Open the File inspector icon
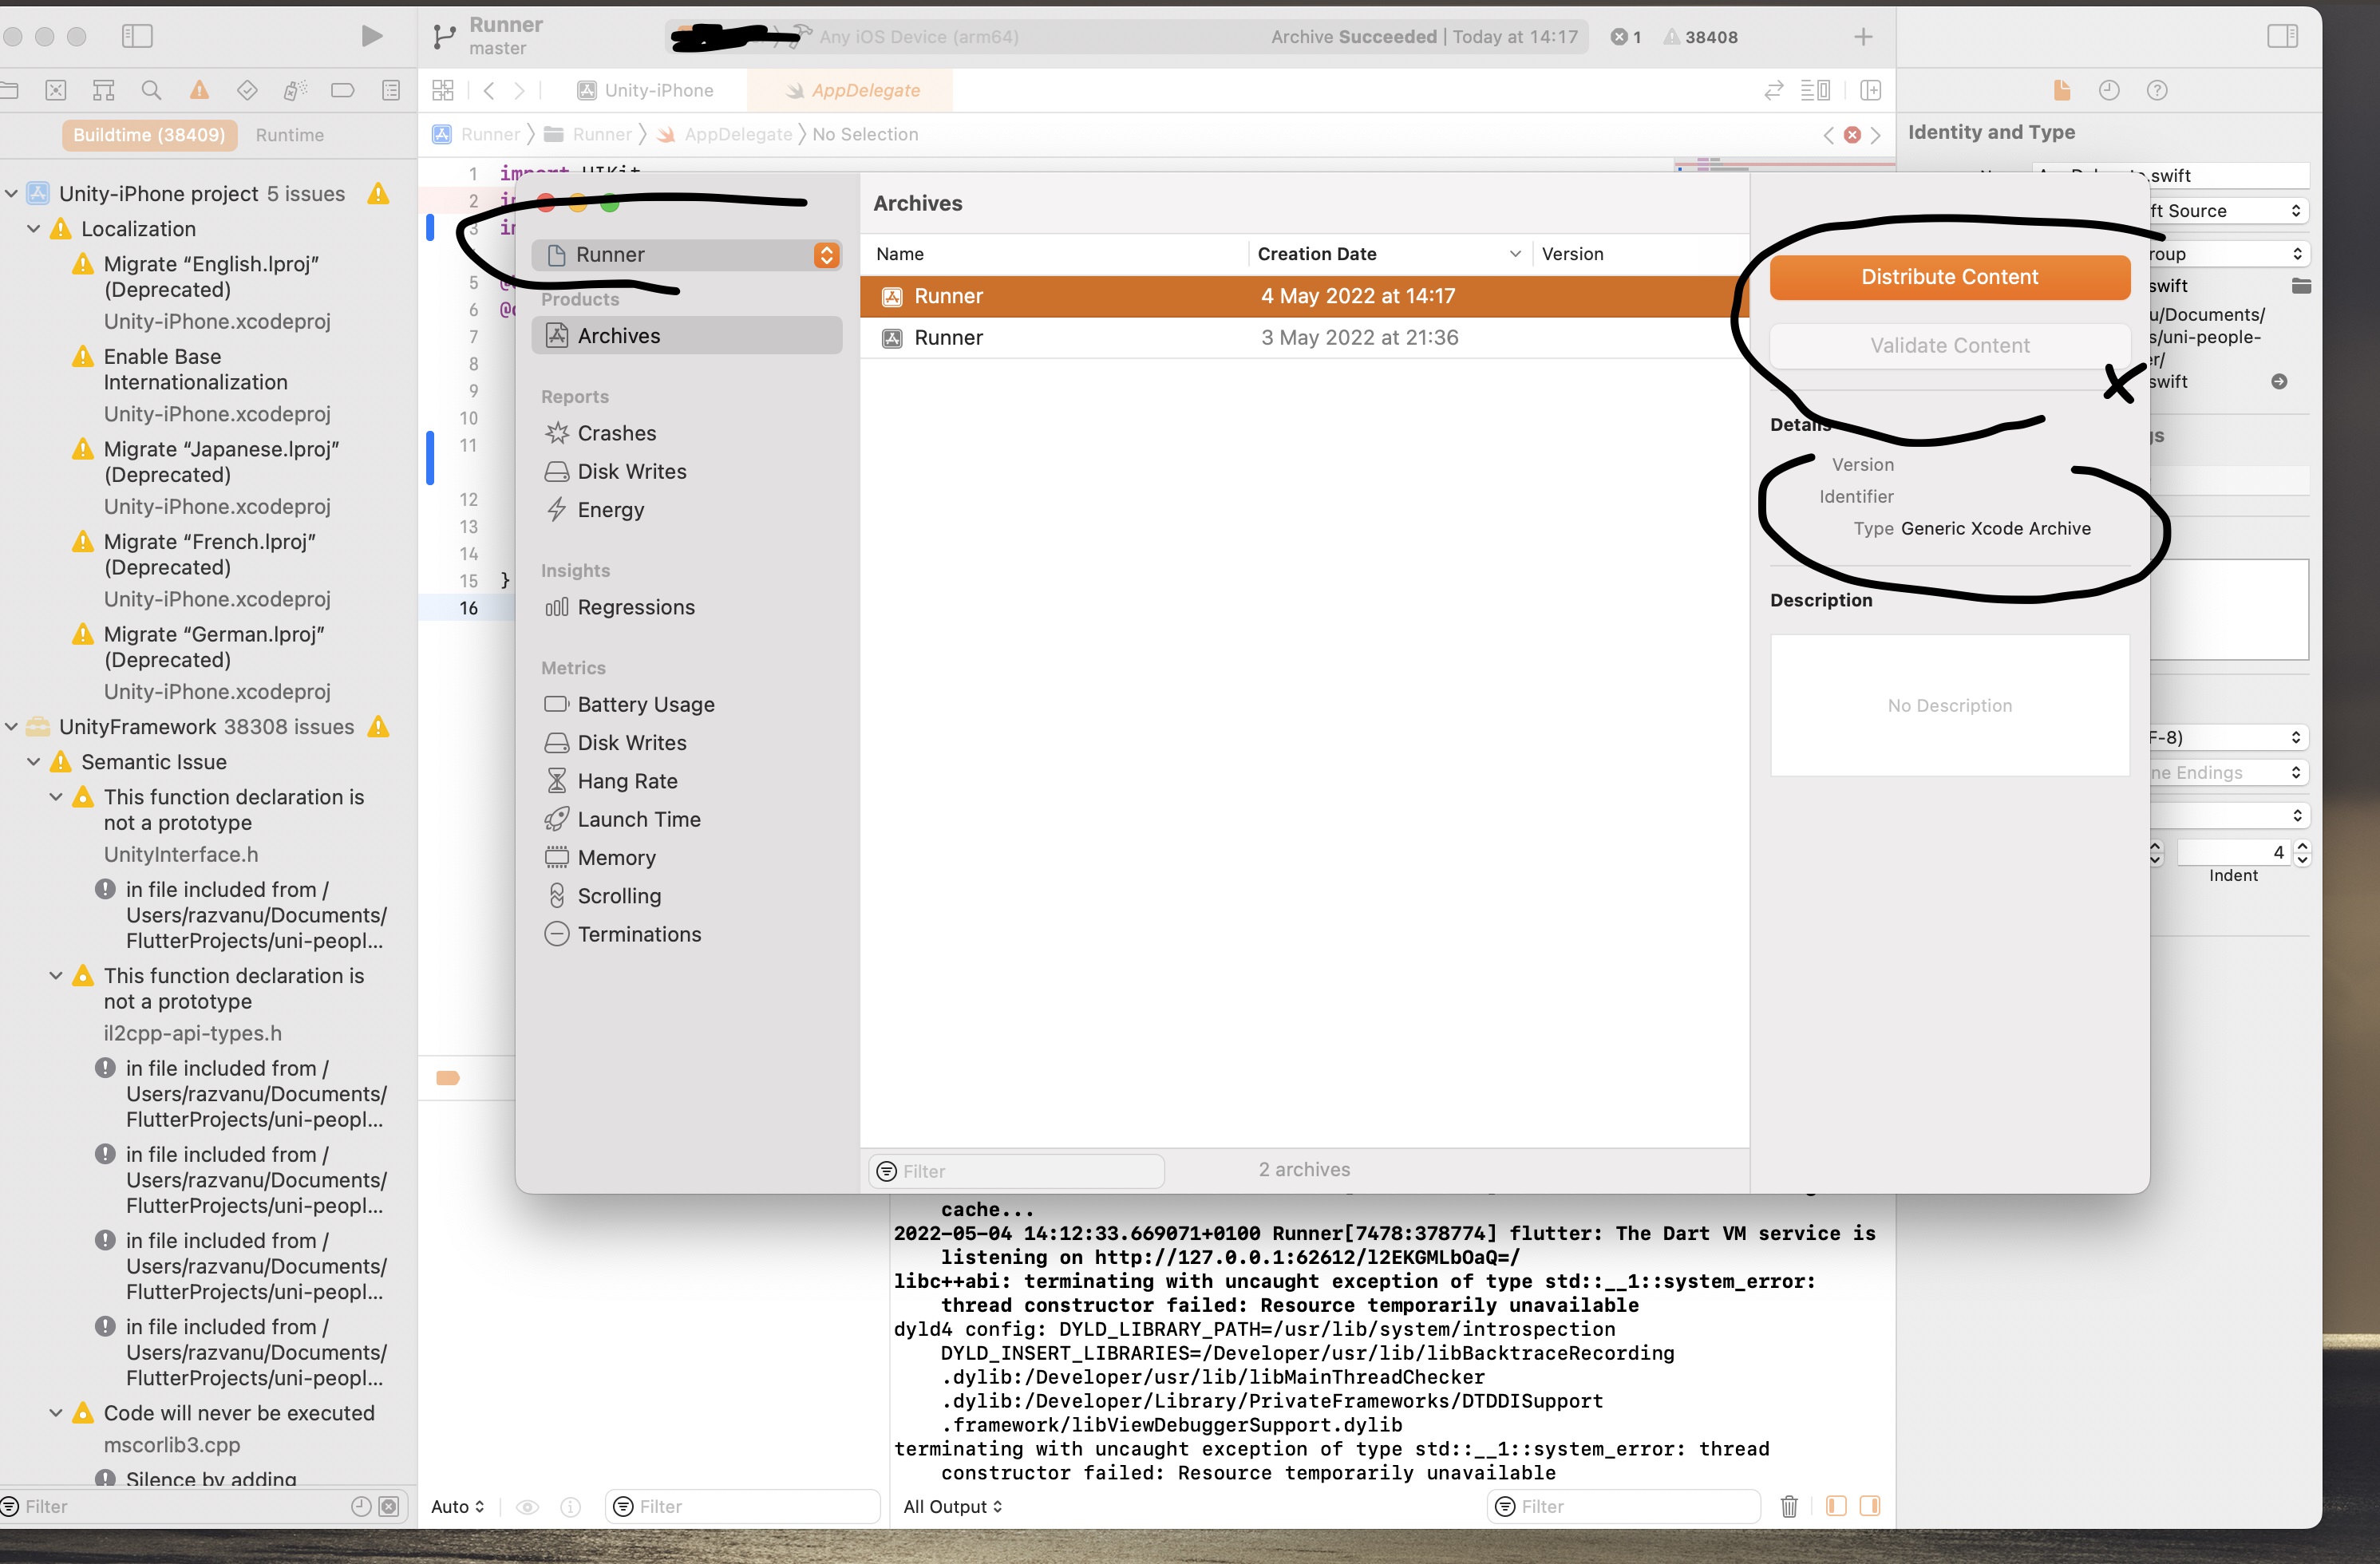Screen dimensions: 2380x1564 2062,90
